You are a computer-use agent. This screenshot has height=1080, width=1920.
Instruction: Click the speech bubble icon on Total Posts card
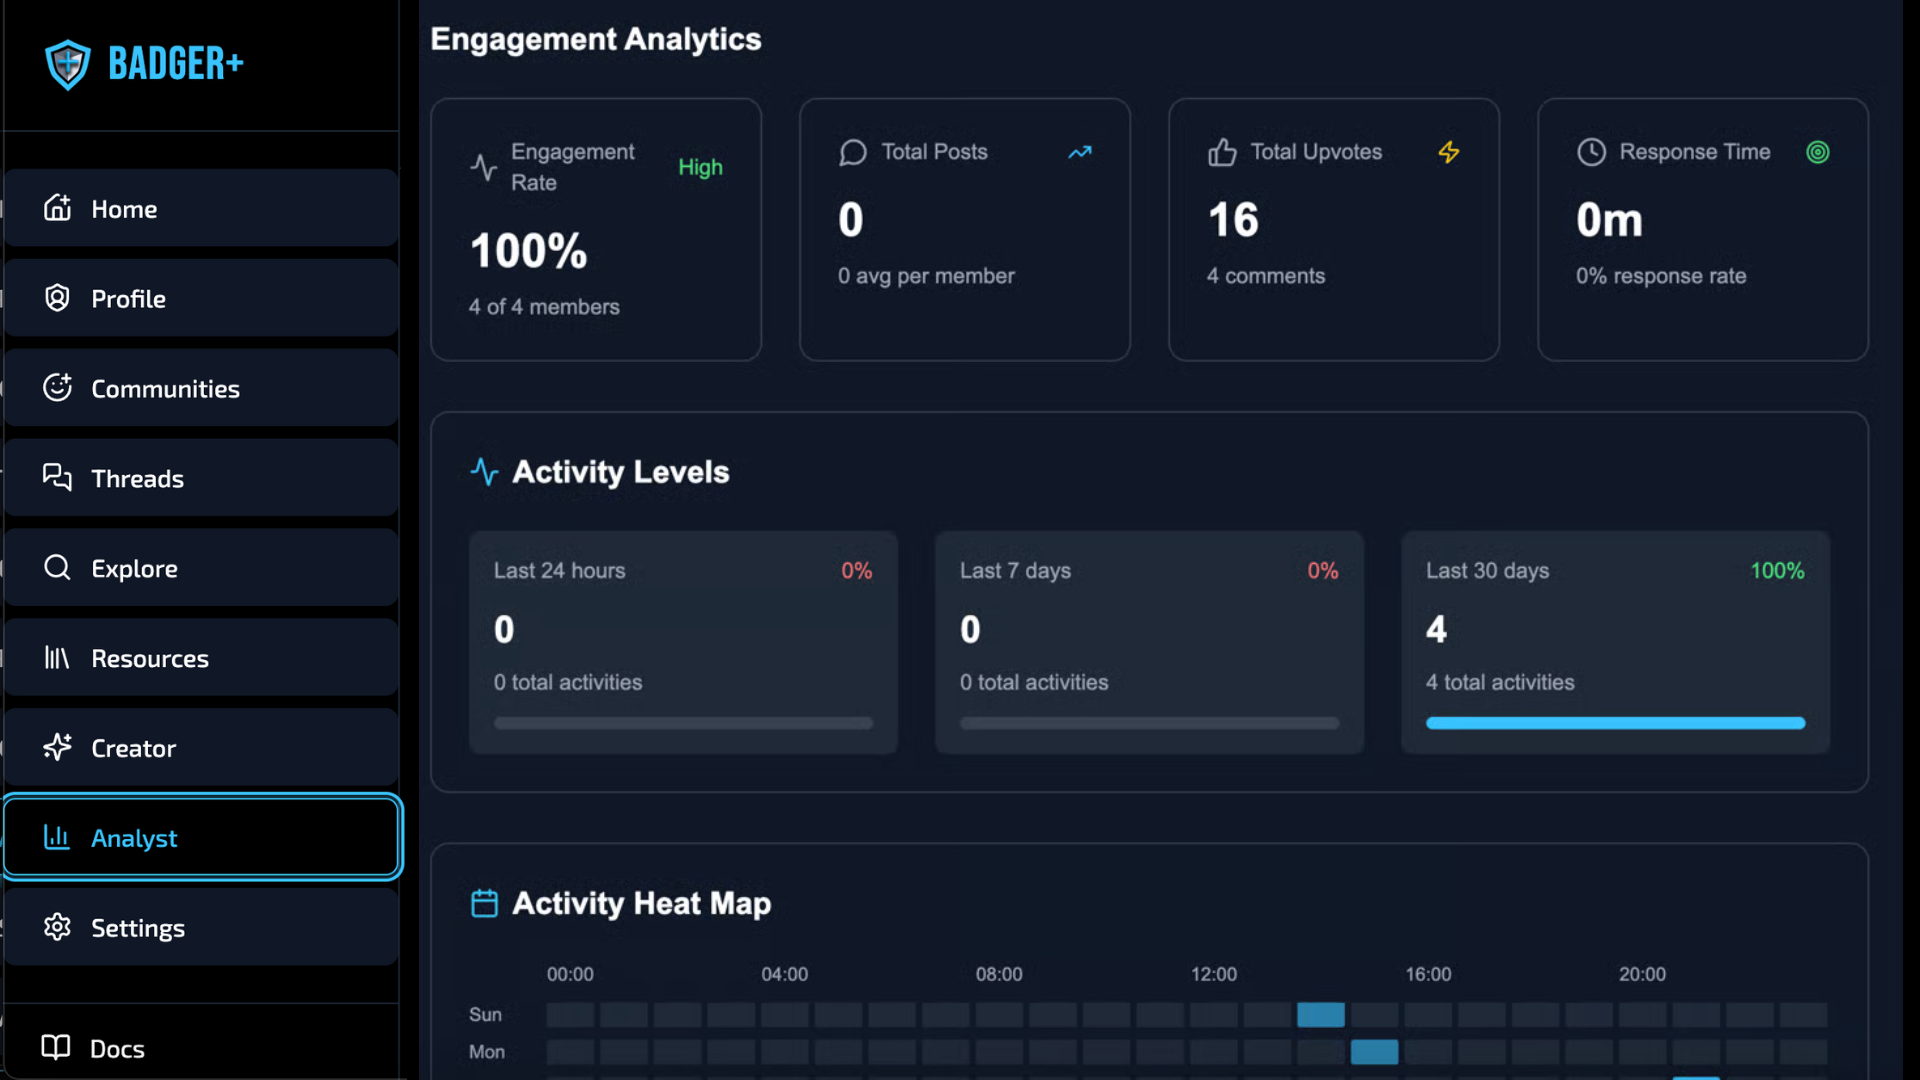click(x=852, y=152)
